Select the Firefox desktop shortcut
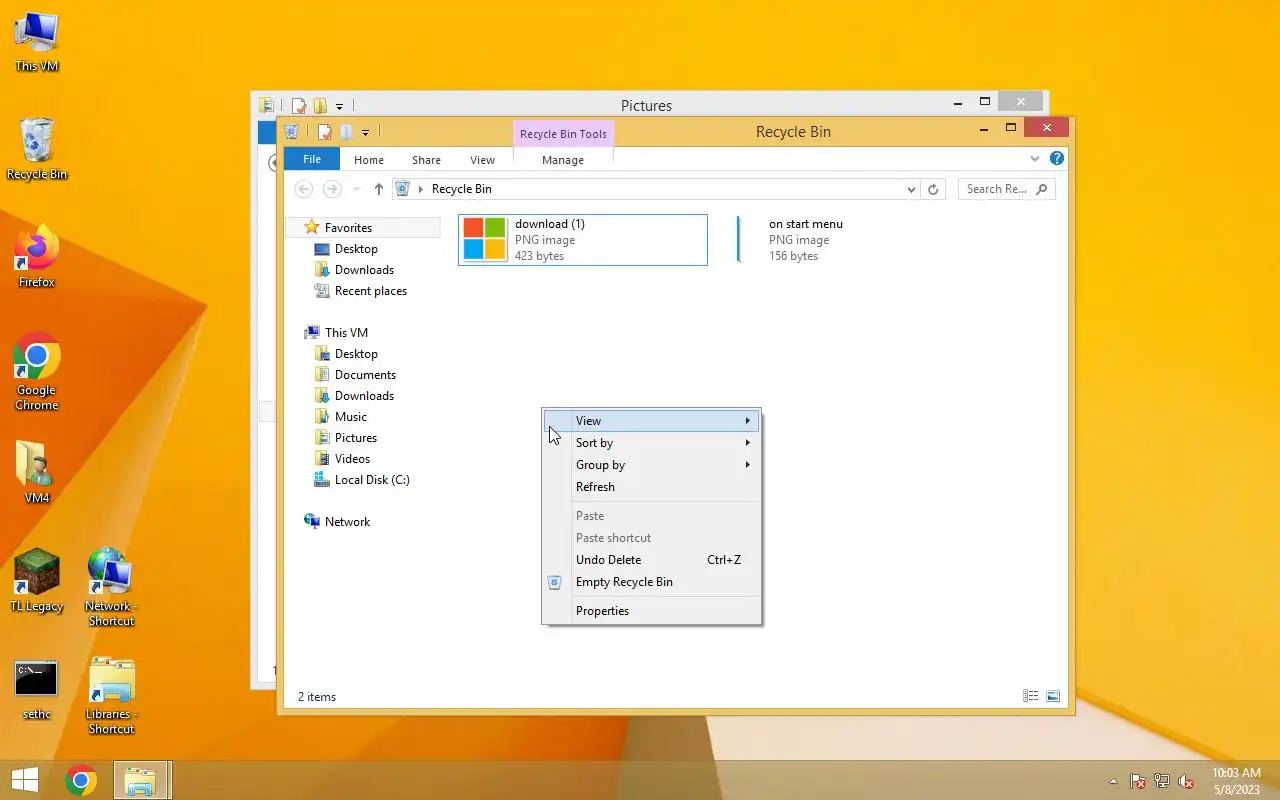The height and width of the screenshot is (800, 1280). click(37, 257)
